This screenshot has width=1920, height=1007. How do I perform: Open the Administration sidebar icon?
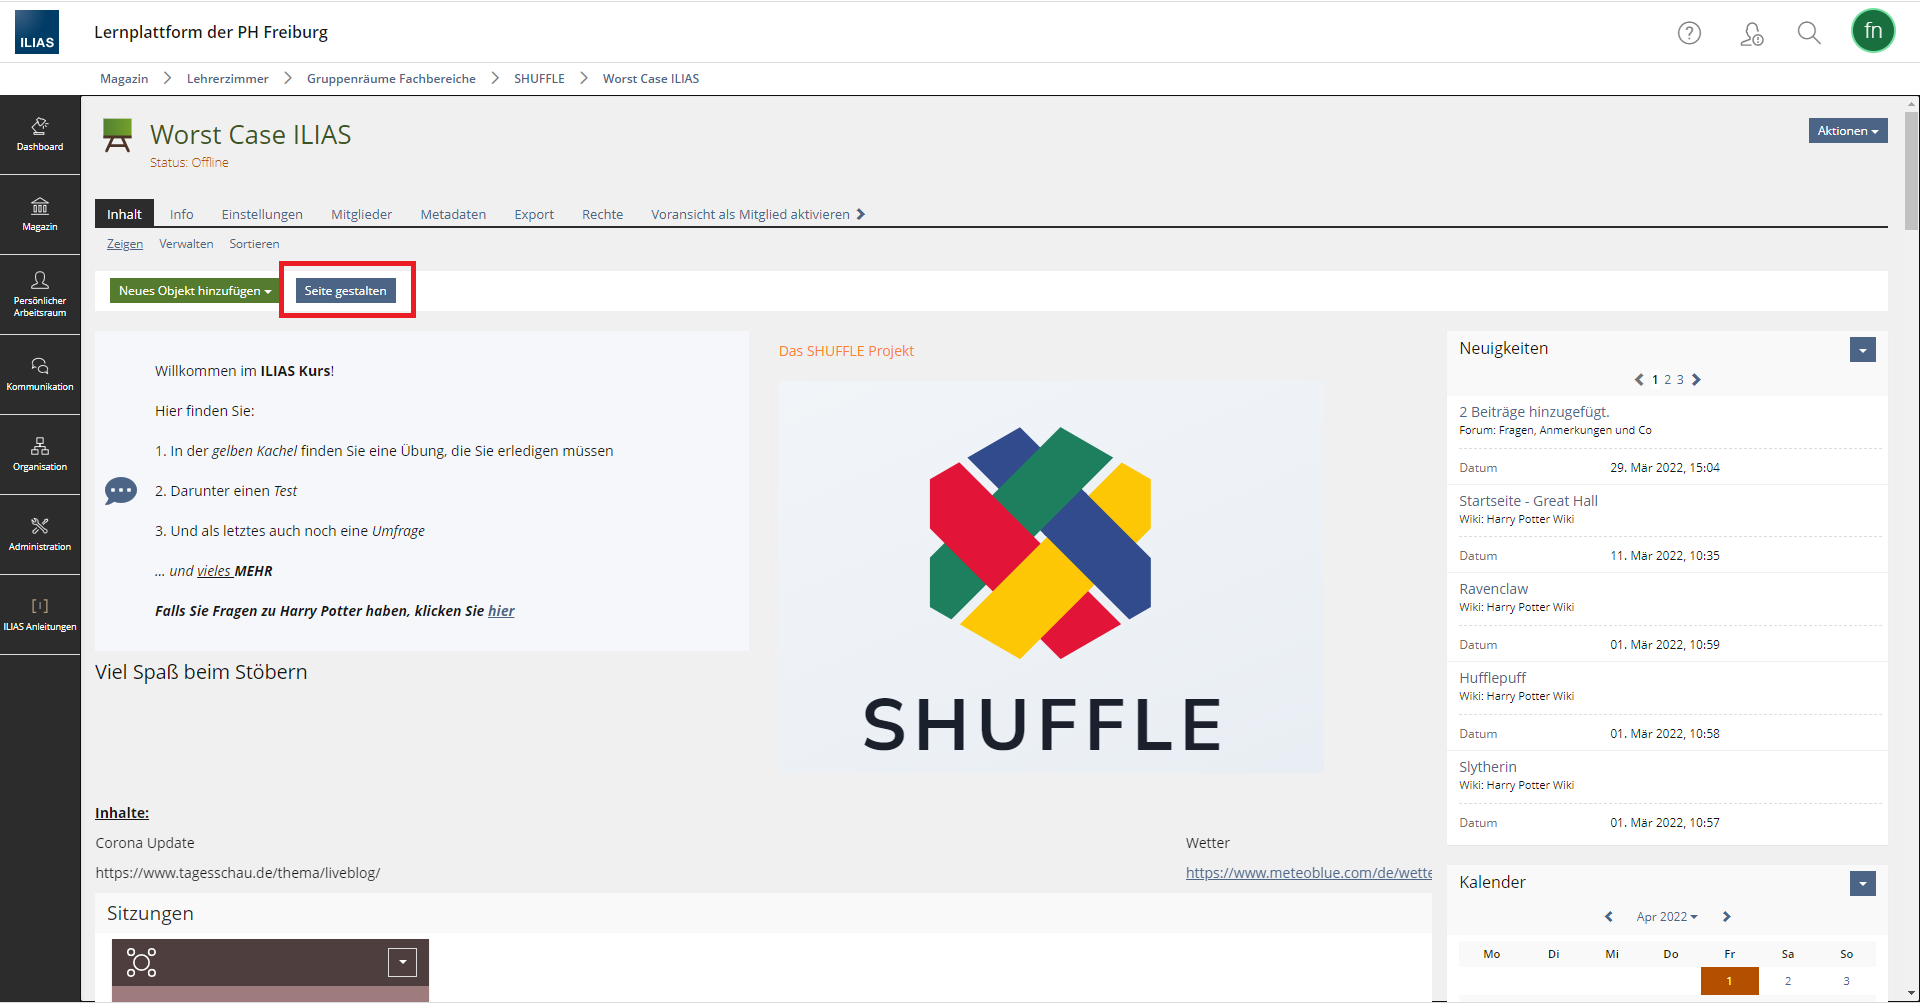coord(40,534)
